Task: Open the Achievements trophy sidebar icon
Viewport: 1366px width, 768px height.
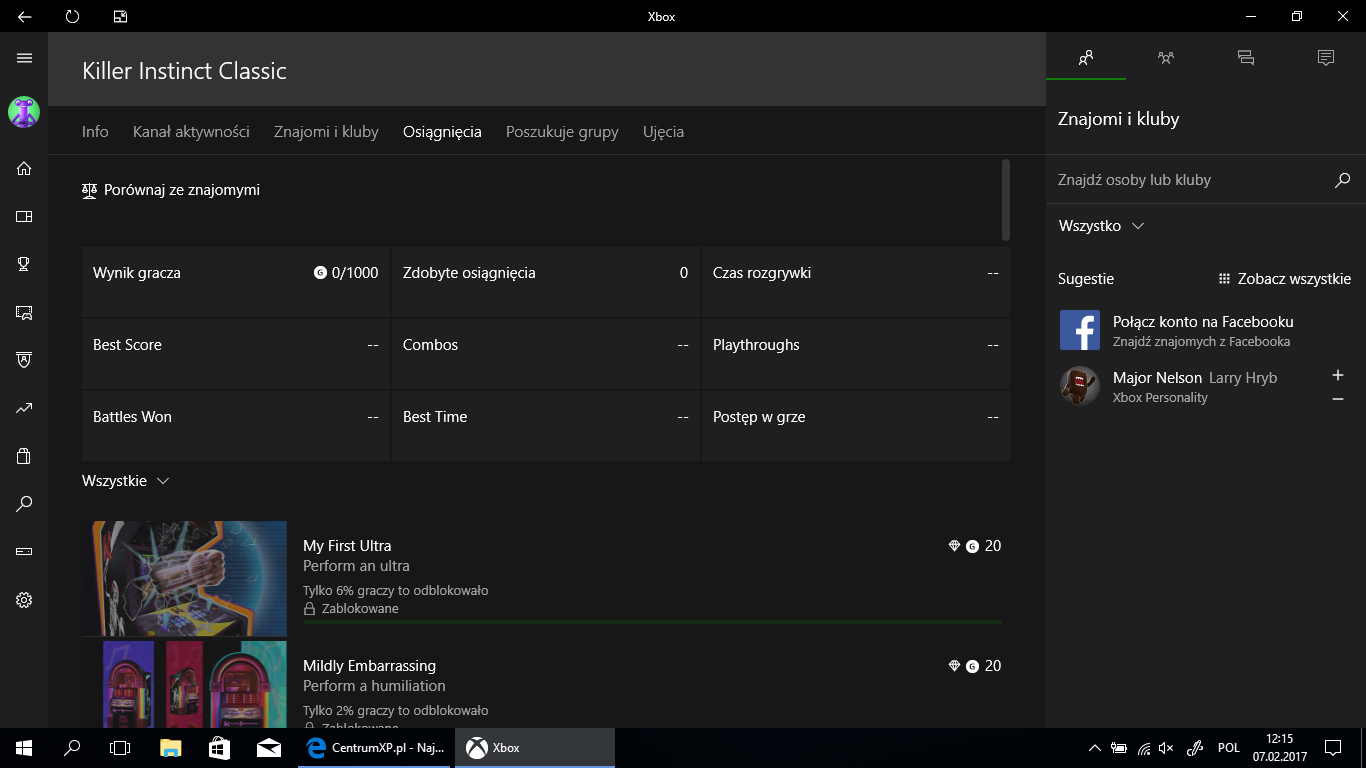Action: point(24,264)
